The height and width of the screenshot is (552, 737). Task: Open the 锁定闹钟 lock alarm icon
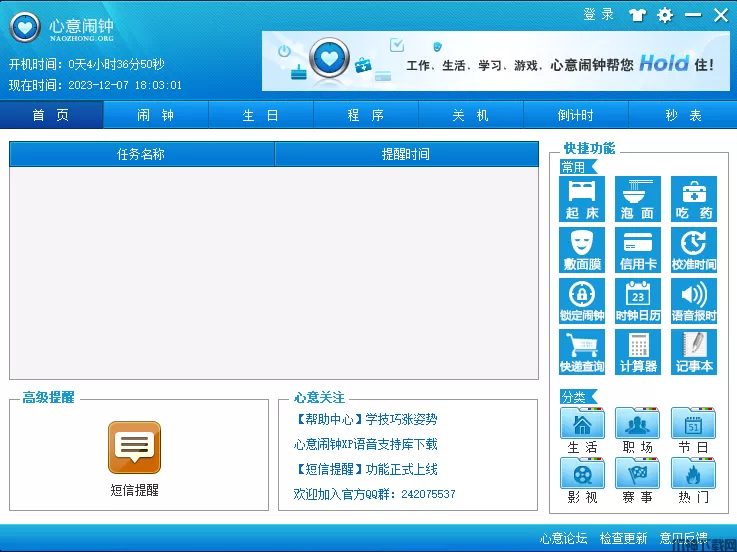coord(582,301)
